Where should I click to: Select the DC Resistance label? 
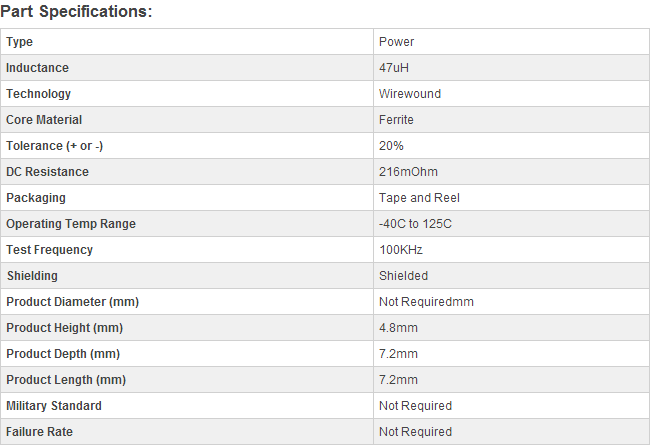(47, 172)
